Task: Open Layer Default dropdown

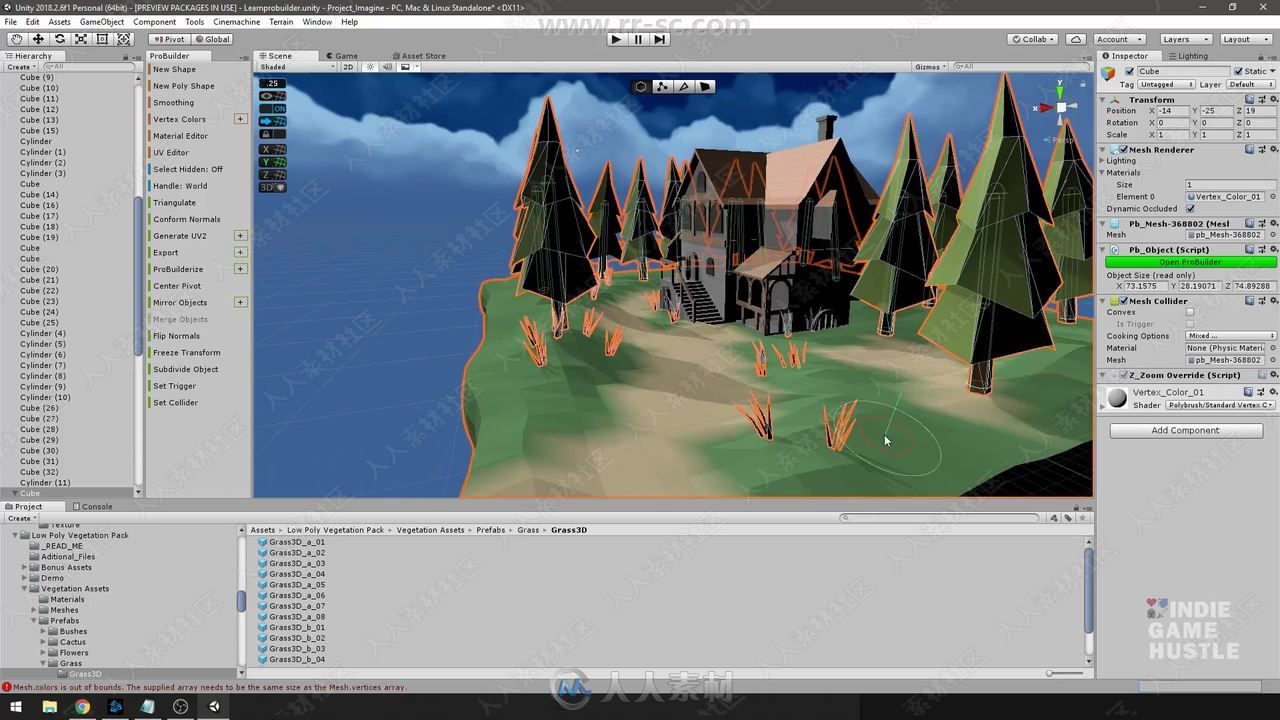Action: tap(1250, 85)
